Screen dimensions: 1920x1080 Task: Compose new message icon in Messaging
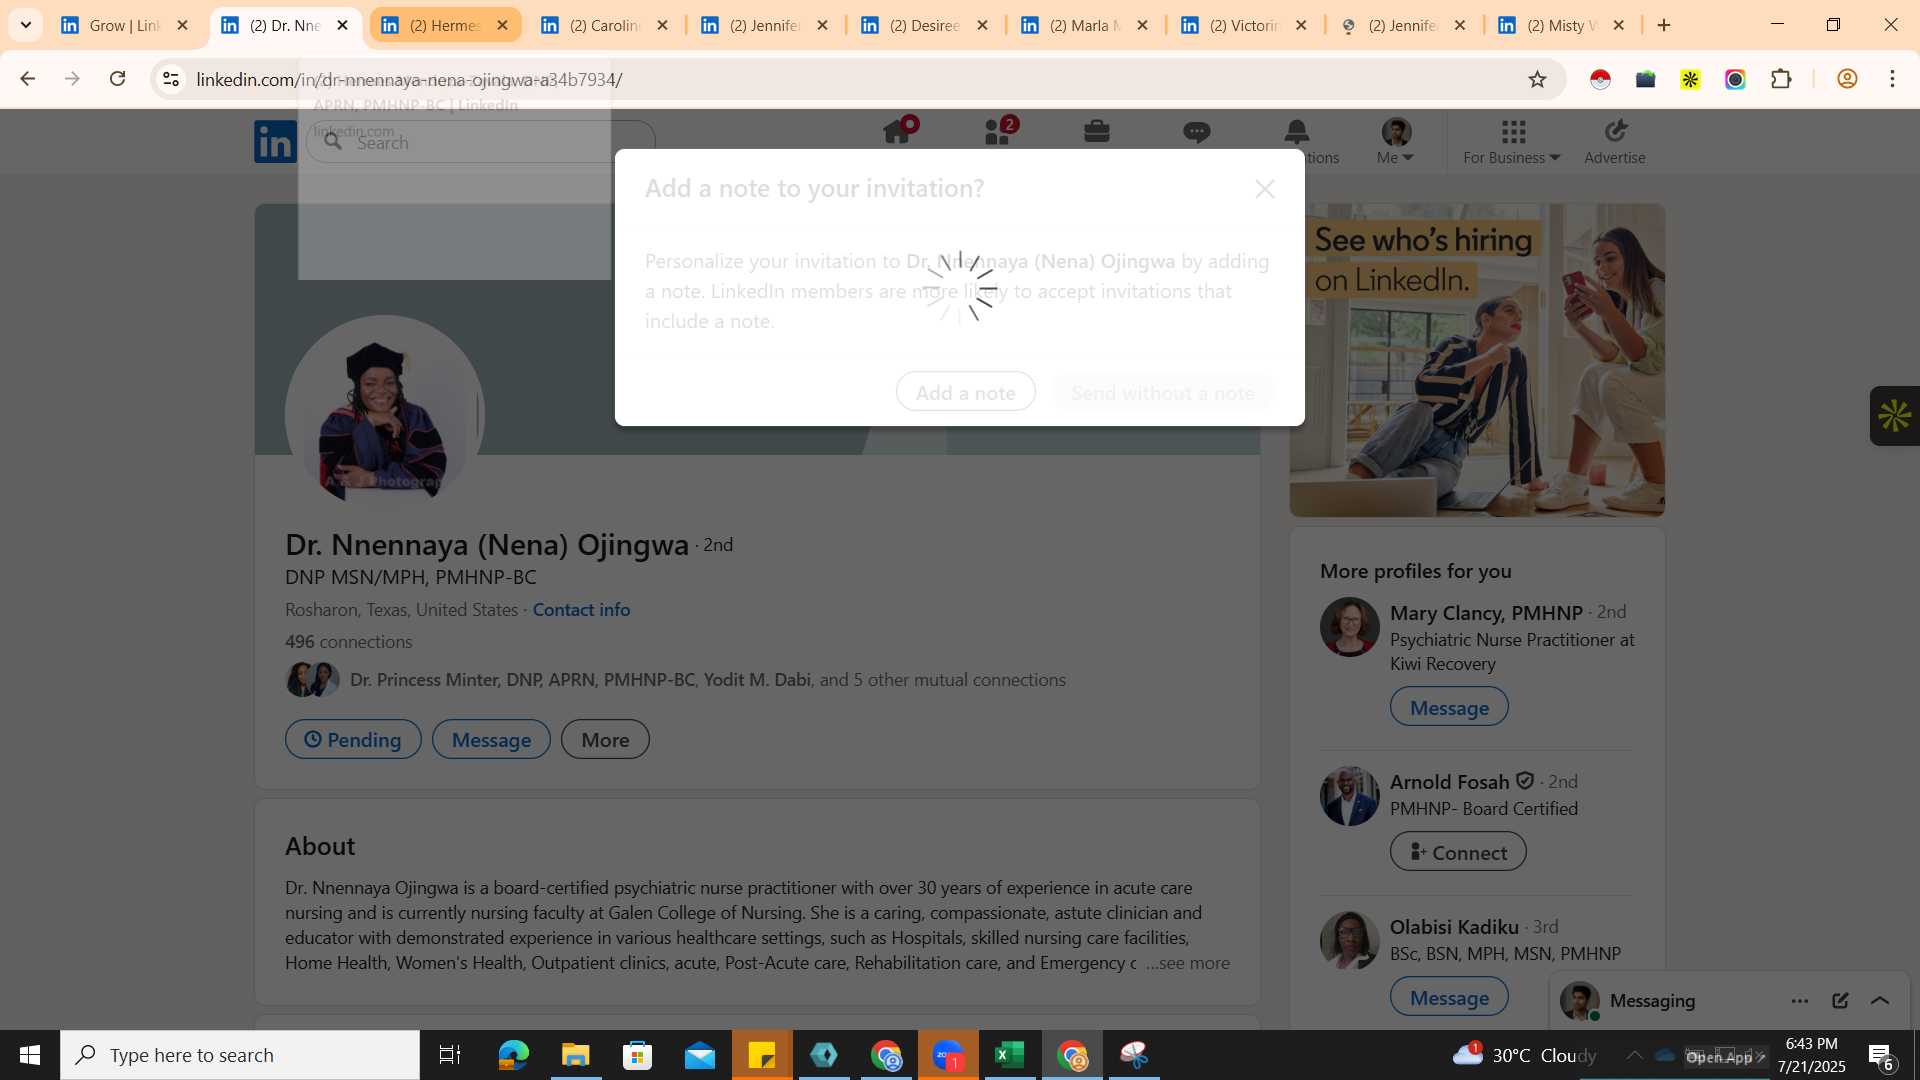tap(1840, 1001)
